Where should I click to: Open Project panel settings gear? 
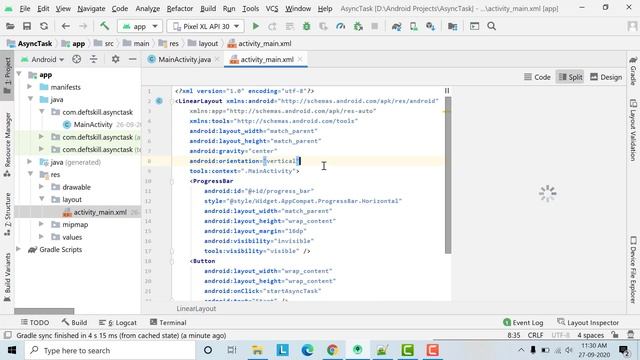click(x=116, y=59)
